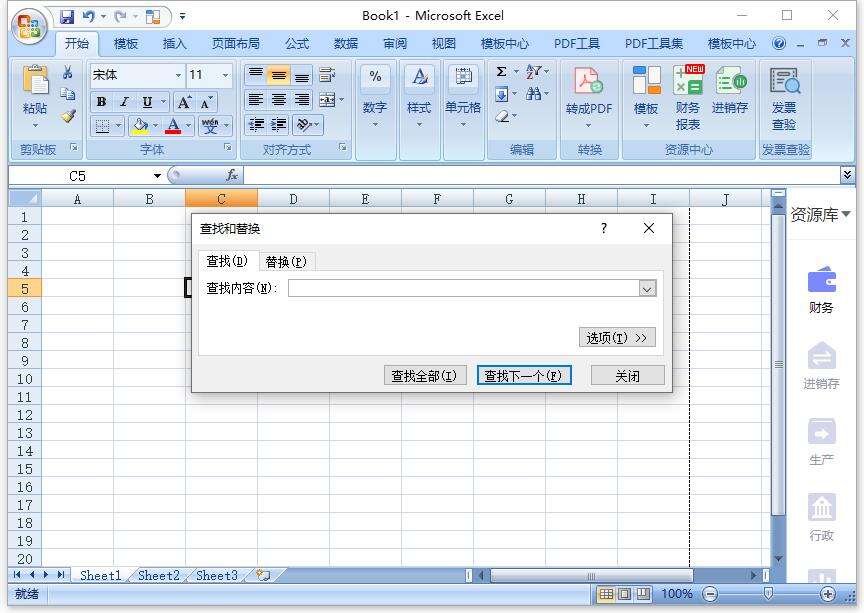This screenshot has height=613, width=864.
Task: Cut selection with the scissors icon
Action: 68,72
